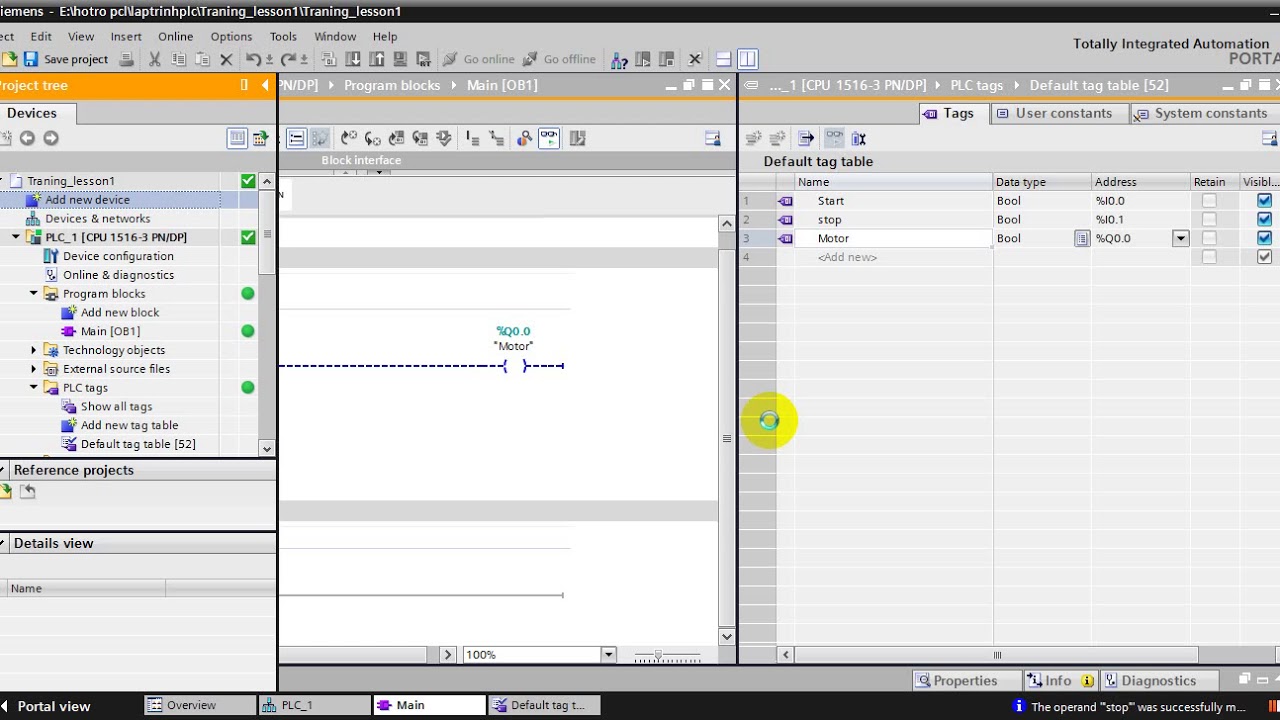
Task: Open the Online menu
Action: coord(175,36)
